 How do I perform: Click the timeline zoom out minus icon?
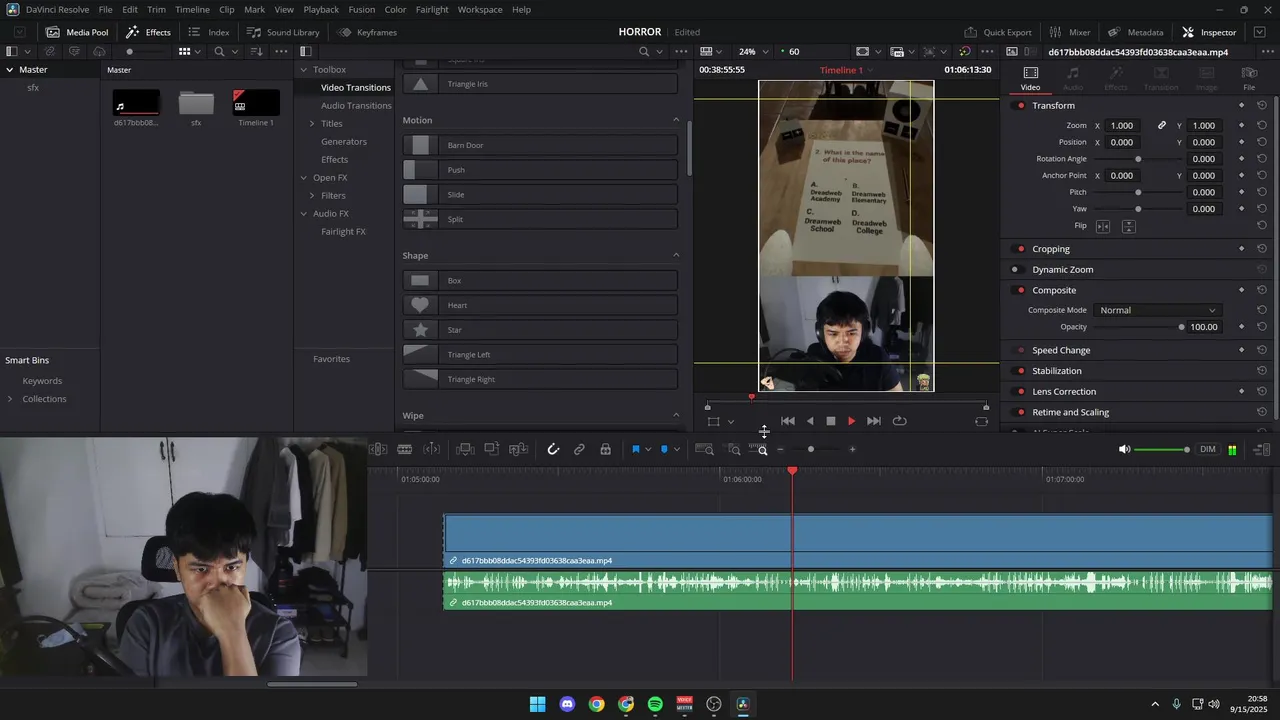pyautogui.click(x=781, y=450)
